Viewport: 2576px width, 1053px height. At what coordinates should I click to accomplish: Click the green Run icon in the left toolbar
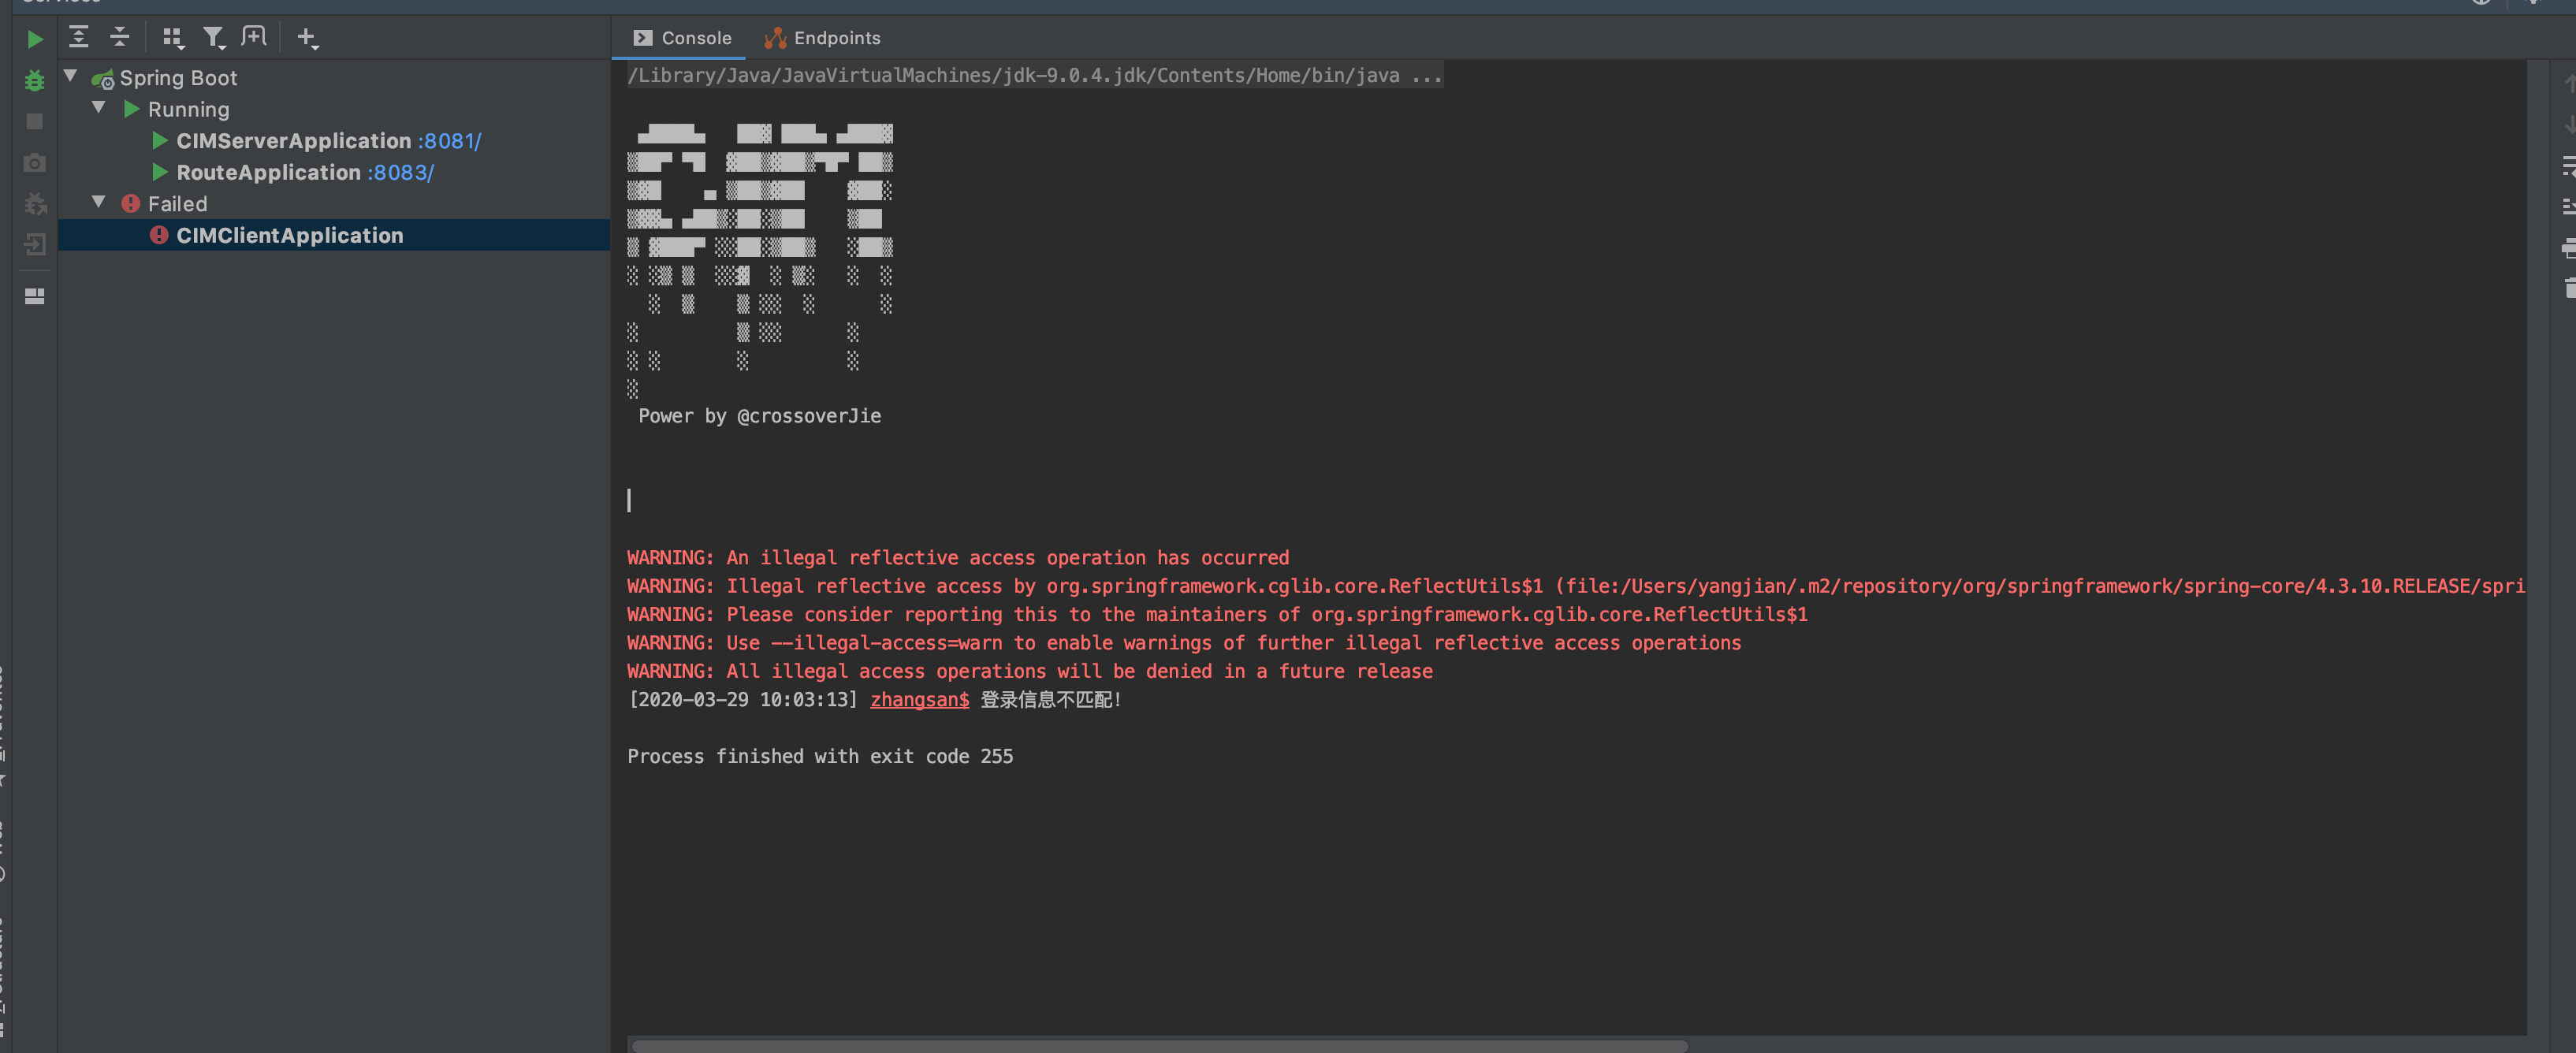[x=35, y=38]
